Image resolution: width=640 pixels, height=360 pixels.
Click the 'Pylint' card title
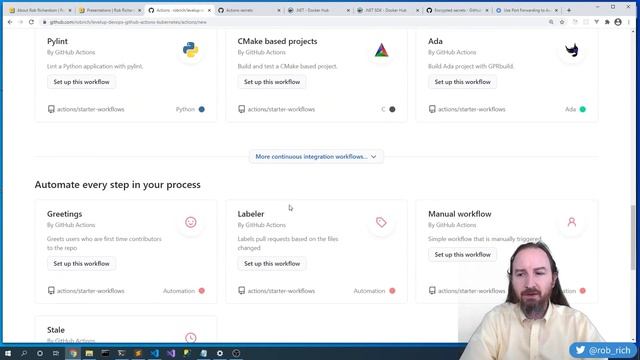point(57,41)
